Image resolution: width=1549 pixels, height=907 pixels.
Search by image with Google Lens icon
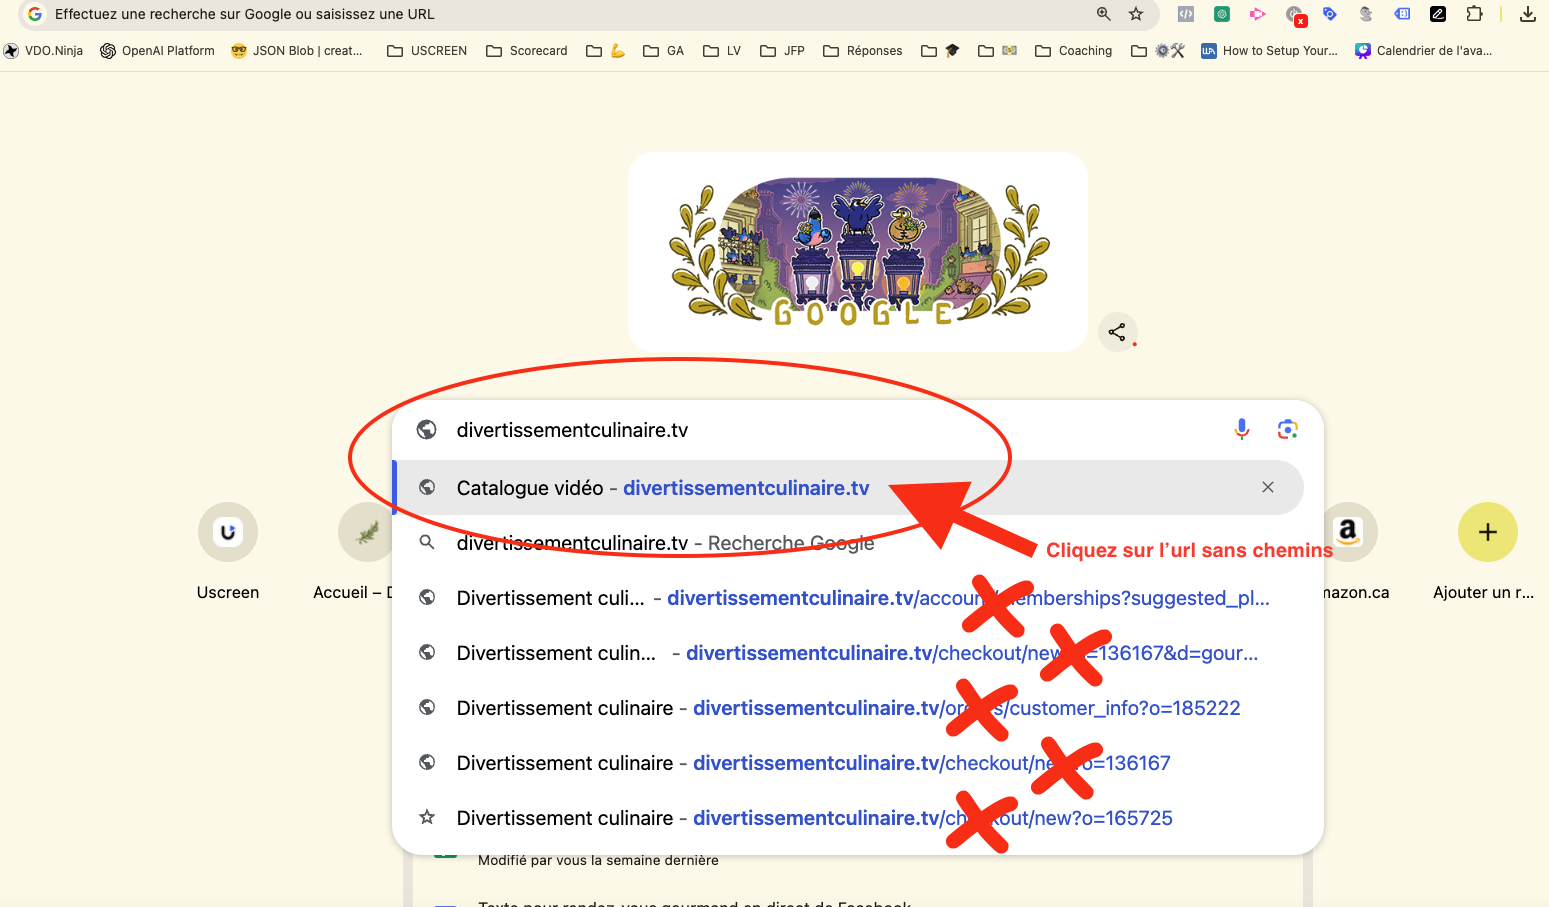(x=1288, y=429)
